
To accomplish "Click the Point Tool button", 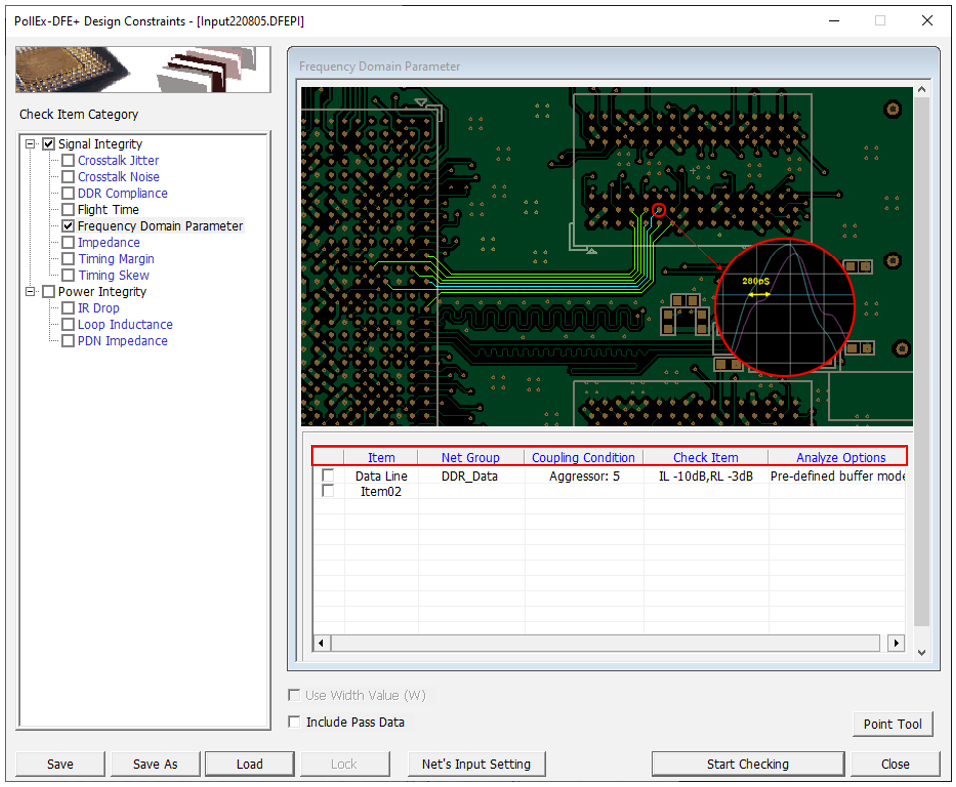I will pos(892,724).
